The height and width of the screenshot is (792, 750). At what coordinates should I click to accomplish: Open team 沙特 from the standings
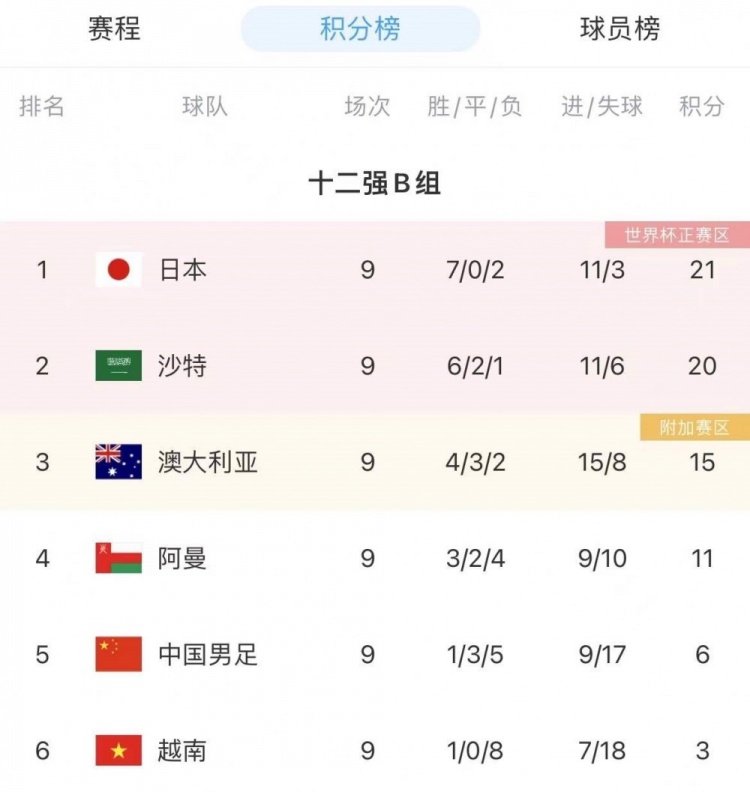(x=183, y=366)
